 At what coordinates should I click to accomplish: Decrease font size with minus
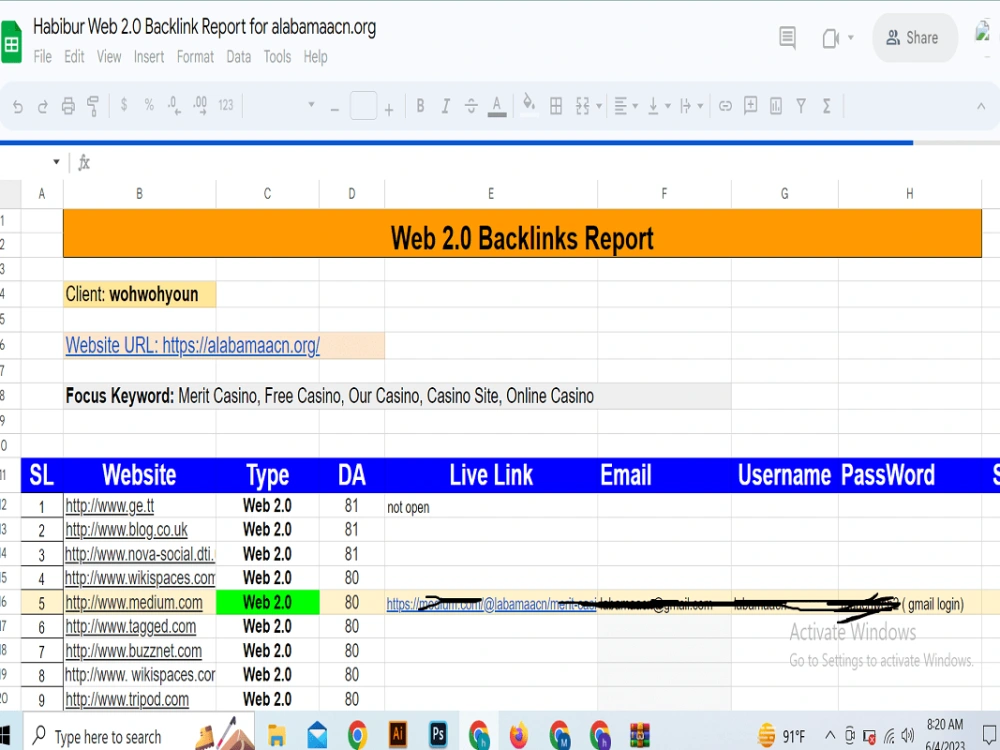click(335, 110)
